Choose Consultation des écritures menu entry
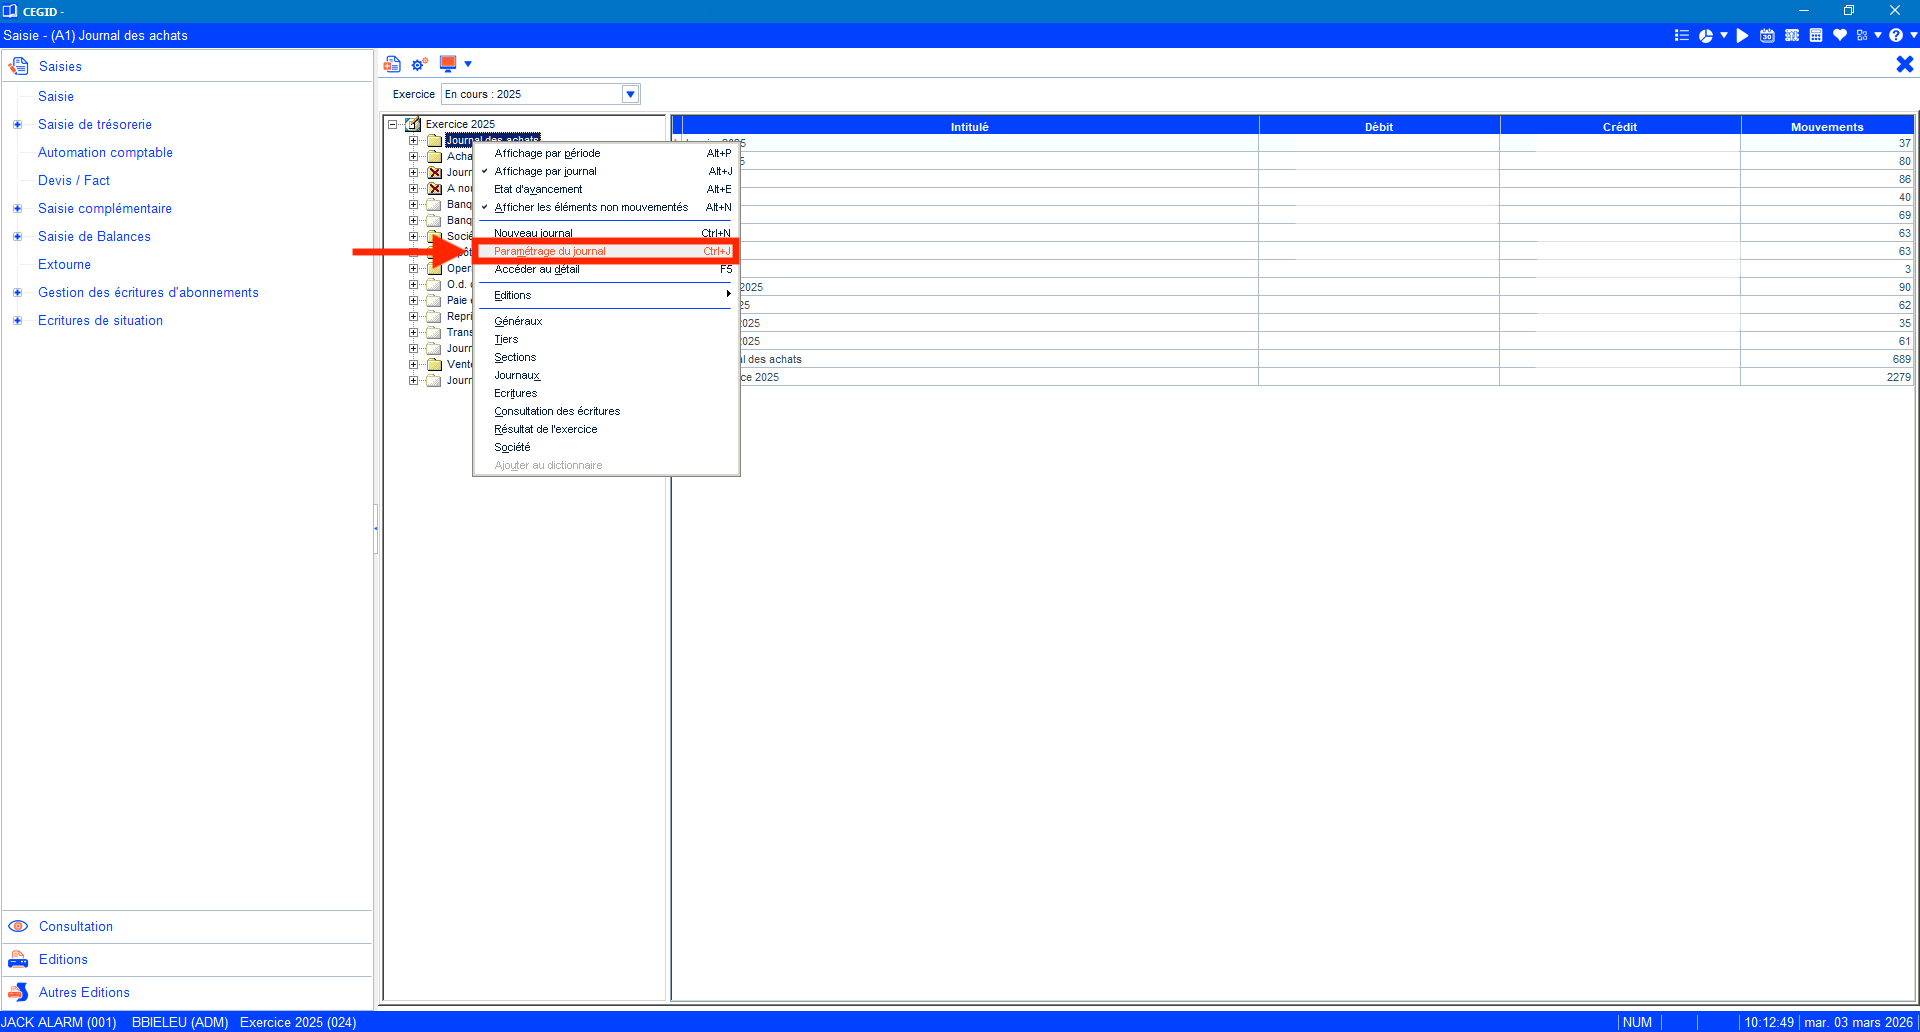The width and height of the screenshot is (1920, 1032). pos(606,411)
